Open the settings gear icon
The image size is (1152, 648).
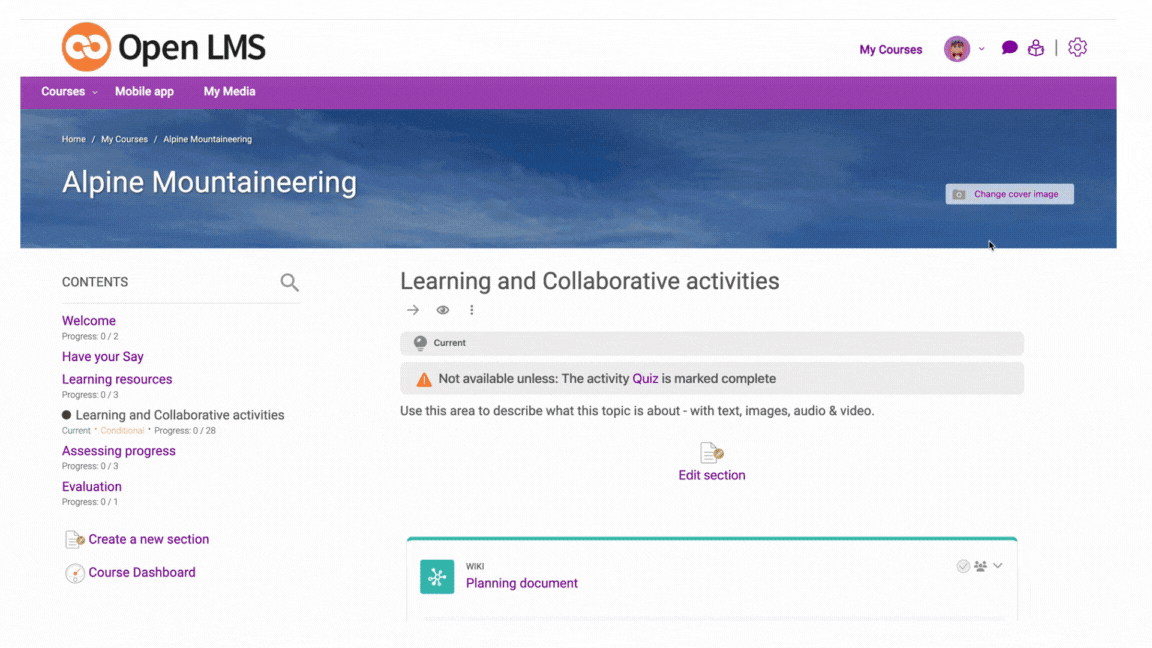pyautogui.click(x=1077, y=47)
